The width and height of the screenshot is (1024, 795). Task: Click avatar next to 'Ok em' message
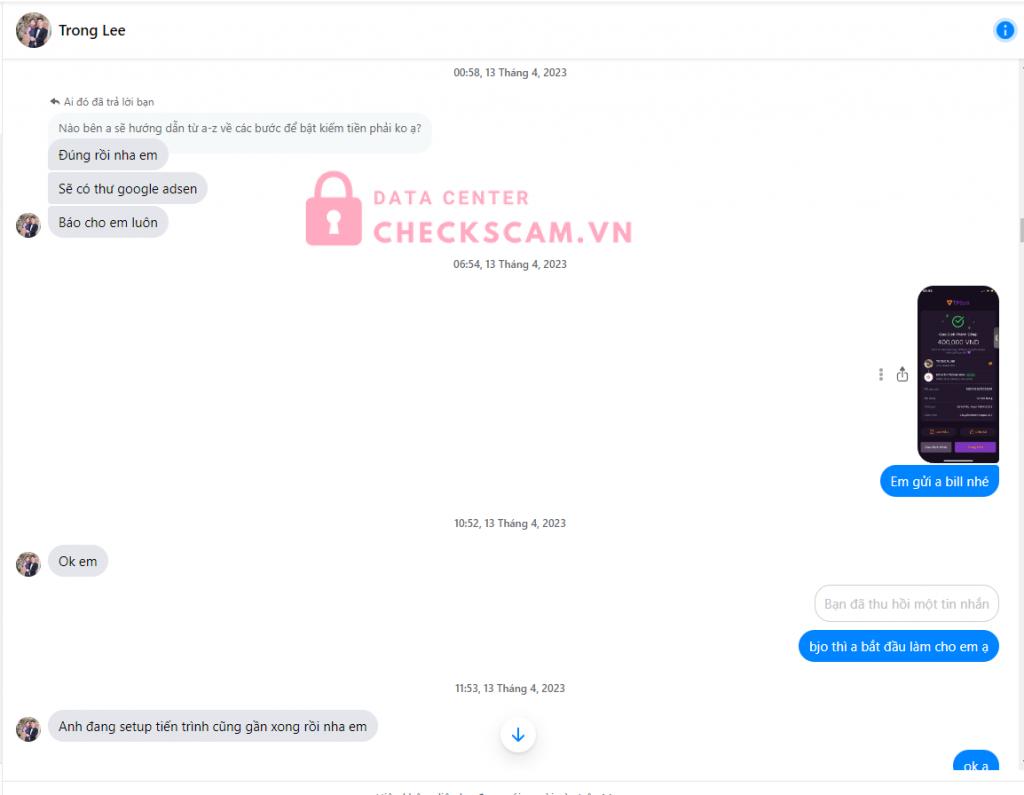pyautogui.click(x=28, y=564)
